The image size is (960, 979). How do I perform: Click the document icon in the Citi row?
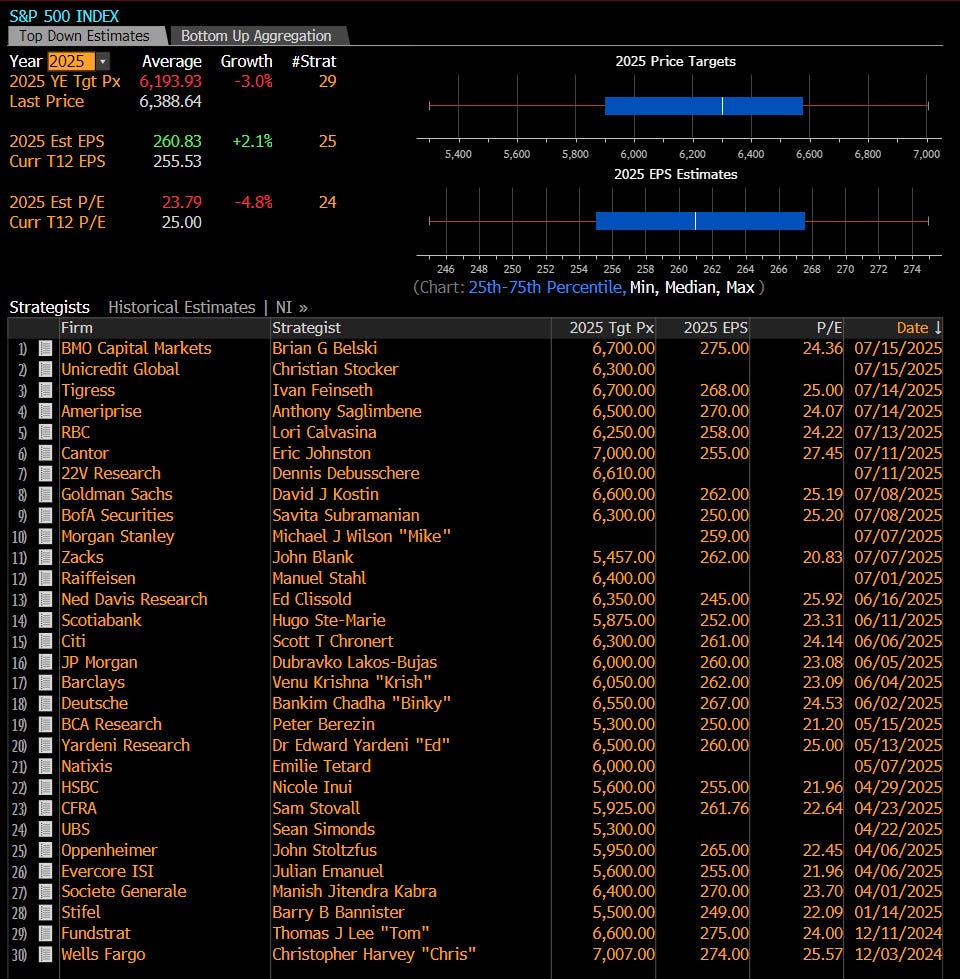coord(46,641)
